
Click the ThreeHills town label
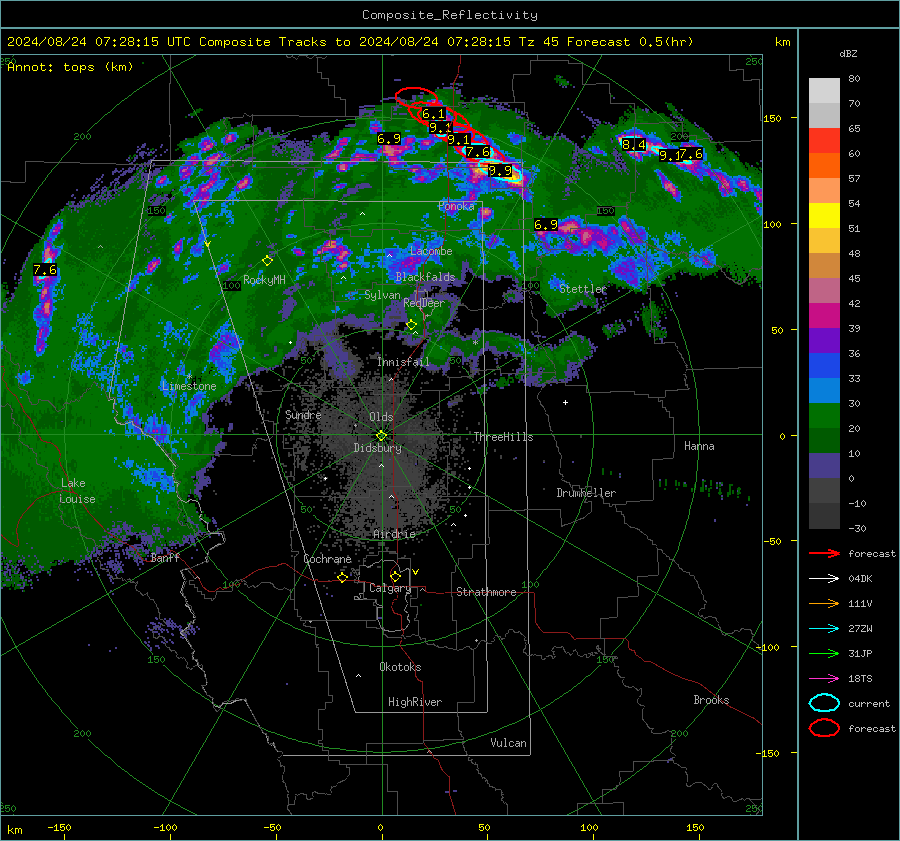pos(503,437)
